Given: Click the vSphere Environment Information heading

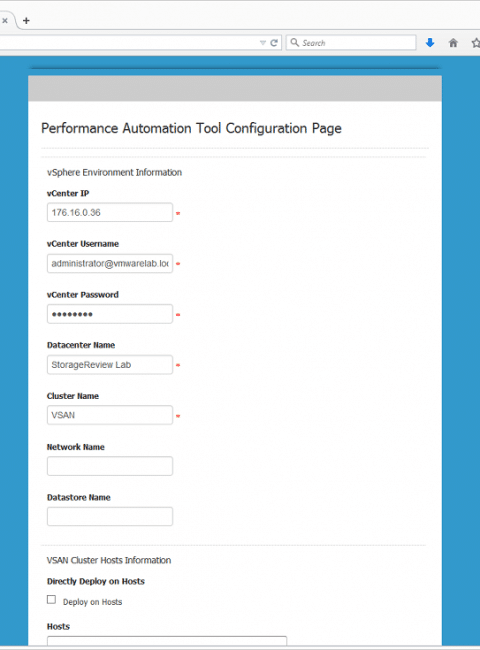Looking at the screenshot, I should click(114, 172).
